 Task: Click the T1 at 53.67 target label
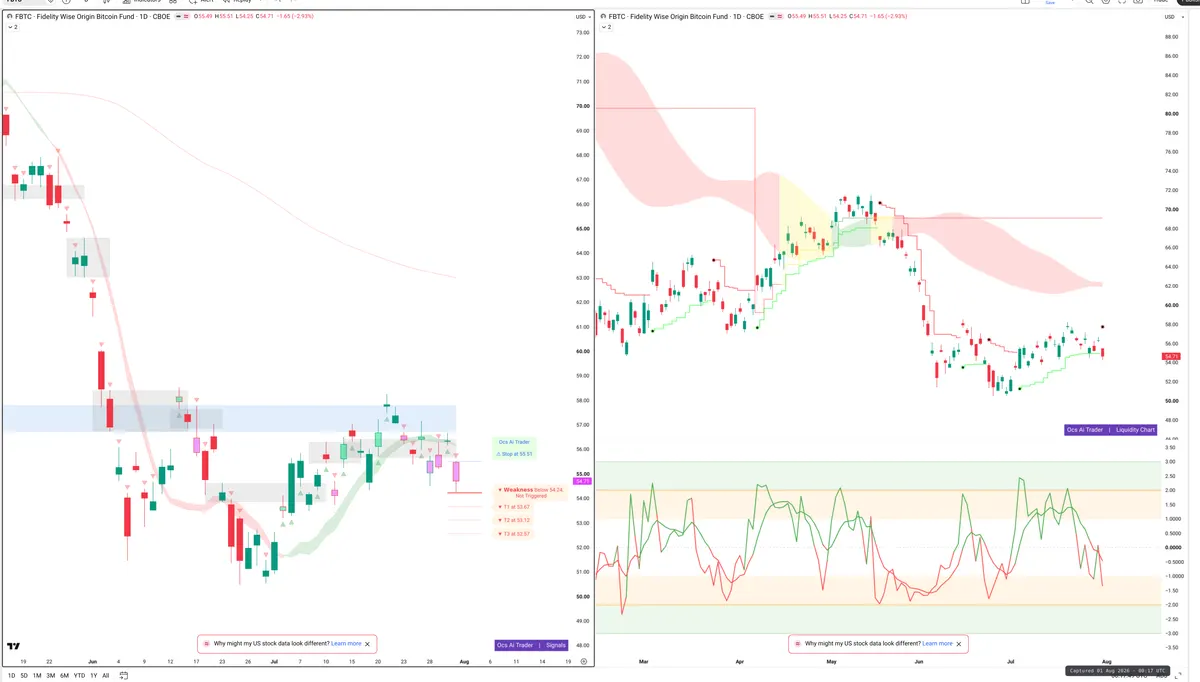click(x=514, y=507)
